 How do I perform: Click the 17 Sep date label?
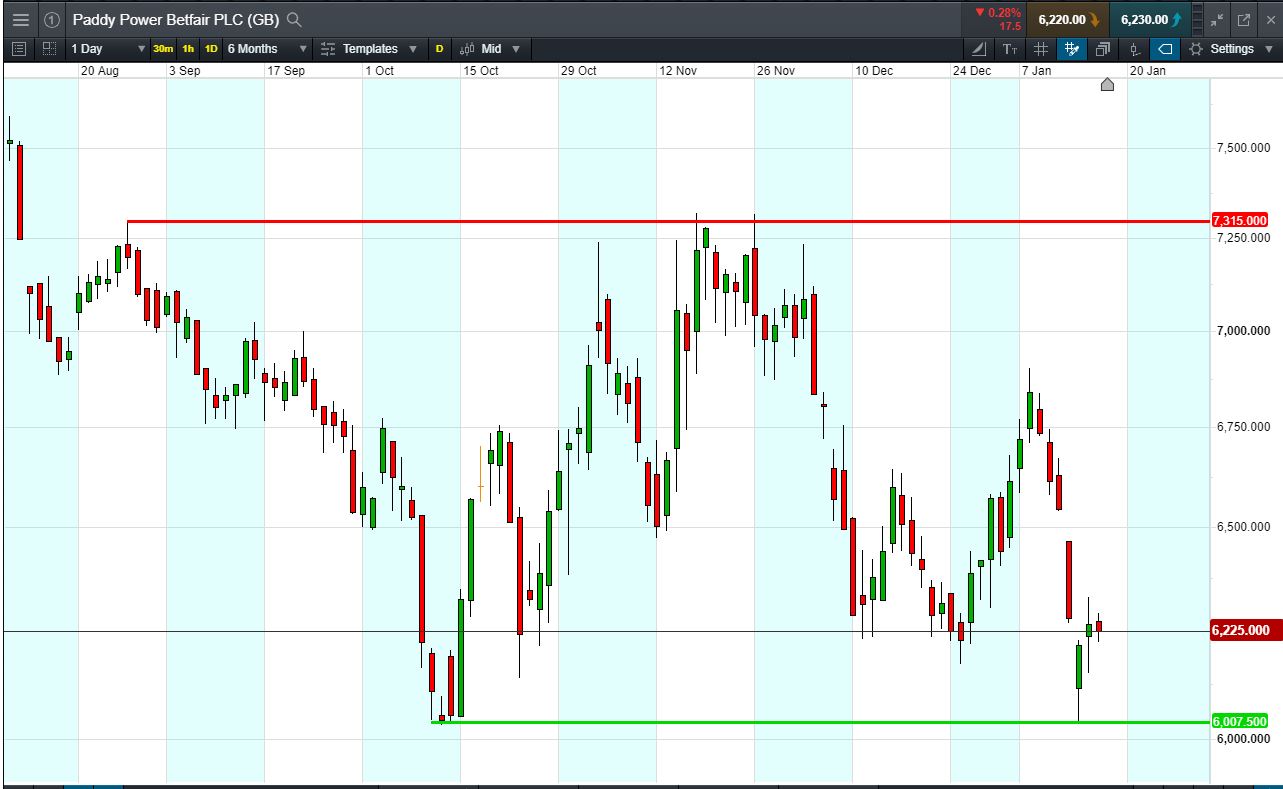[x=286, y=71]
